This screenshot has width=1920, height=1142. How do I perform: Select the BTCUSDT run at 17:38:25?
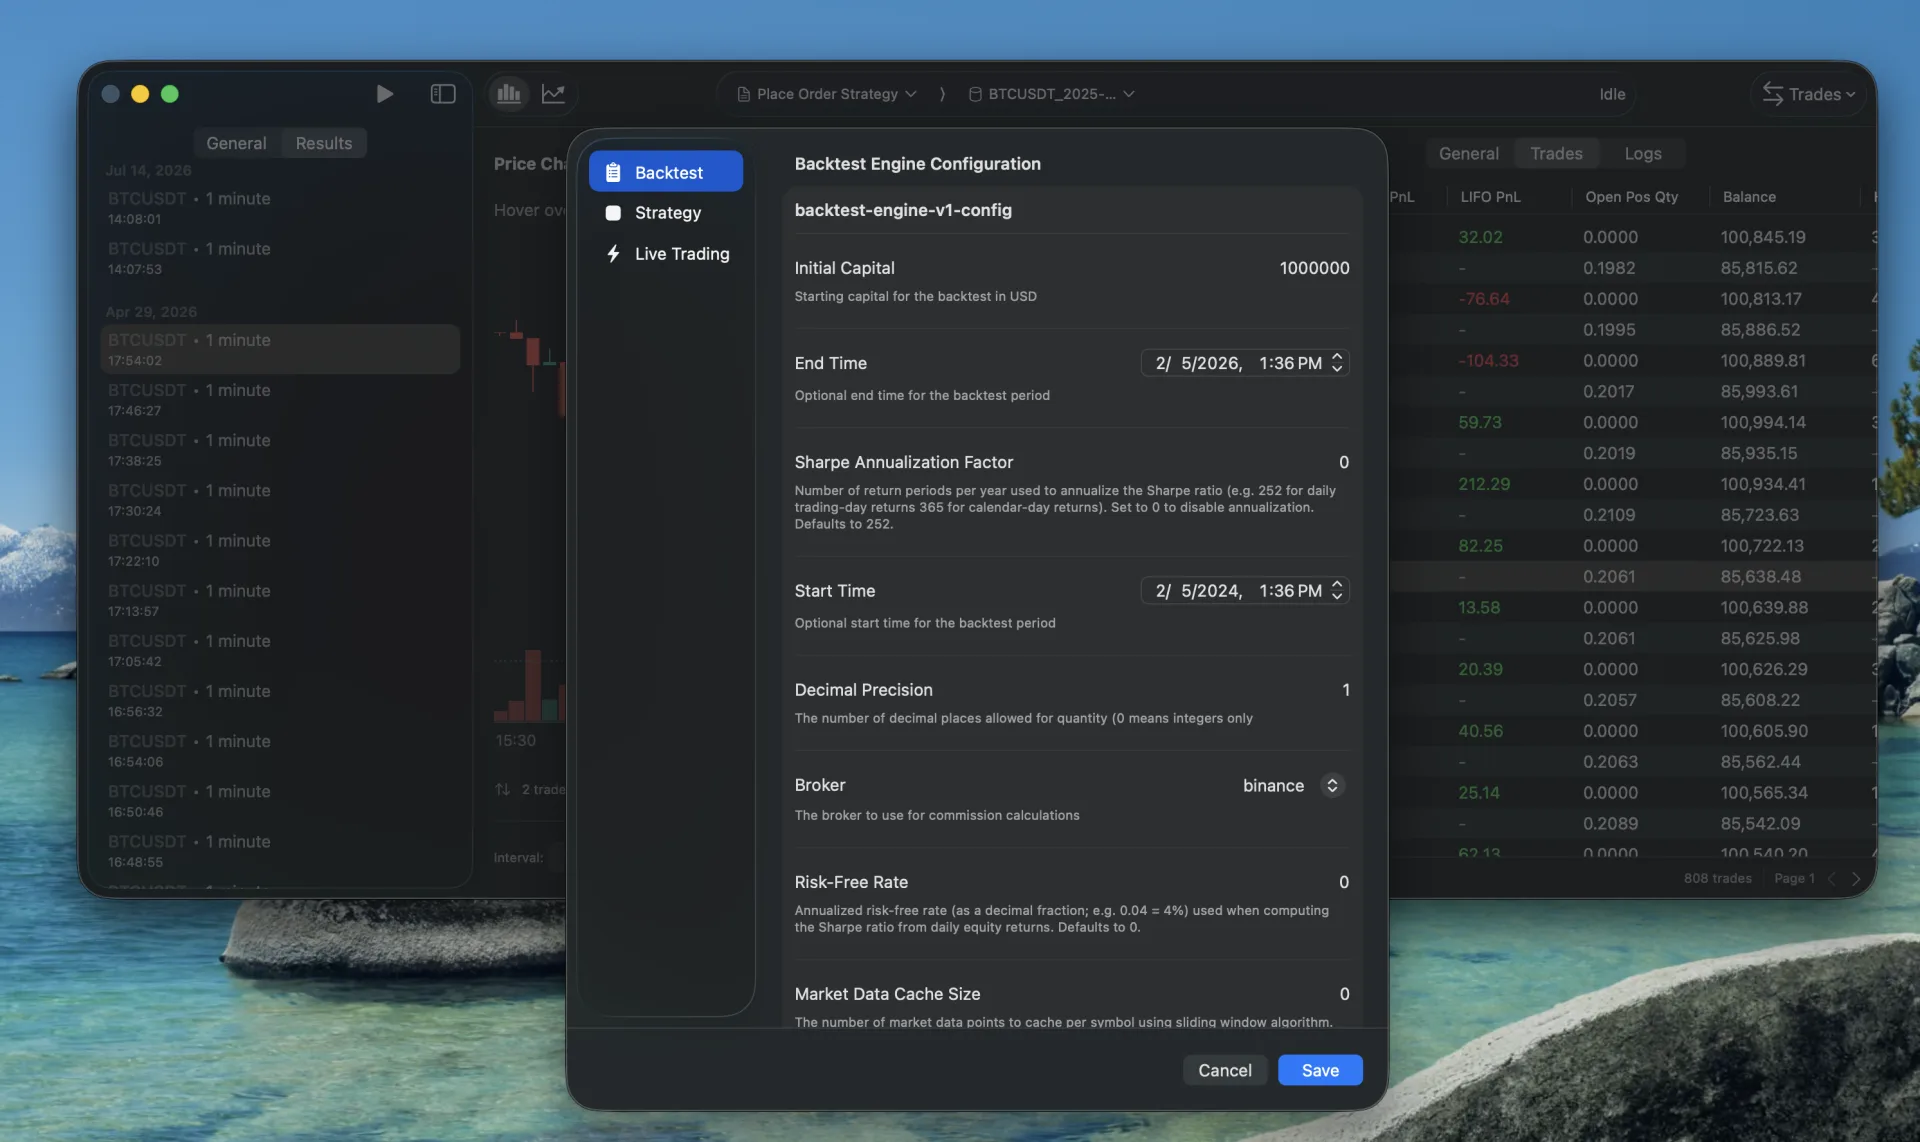click(x=280, y=450)
